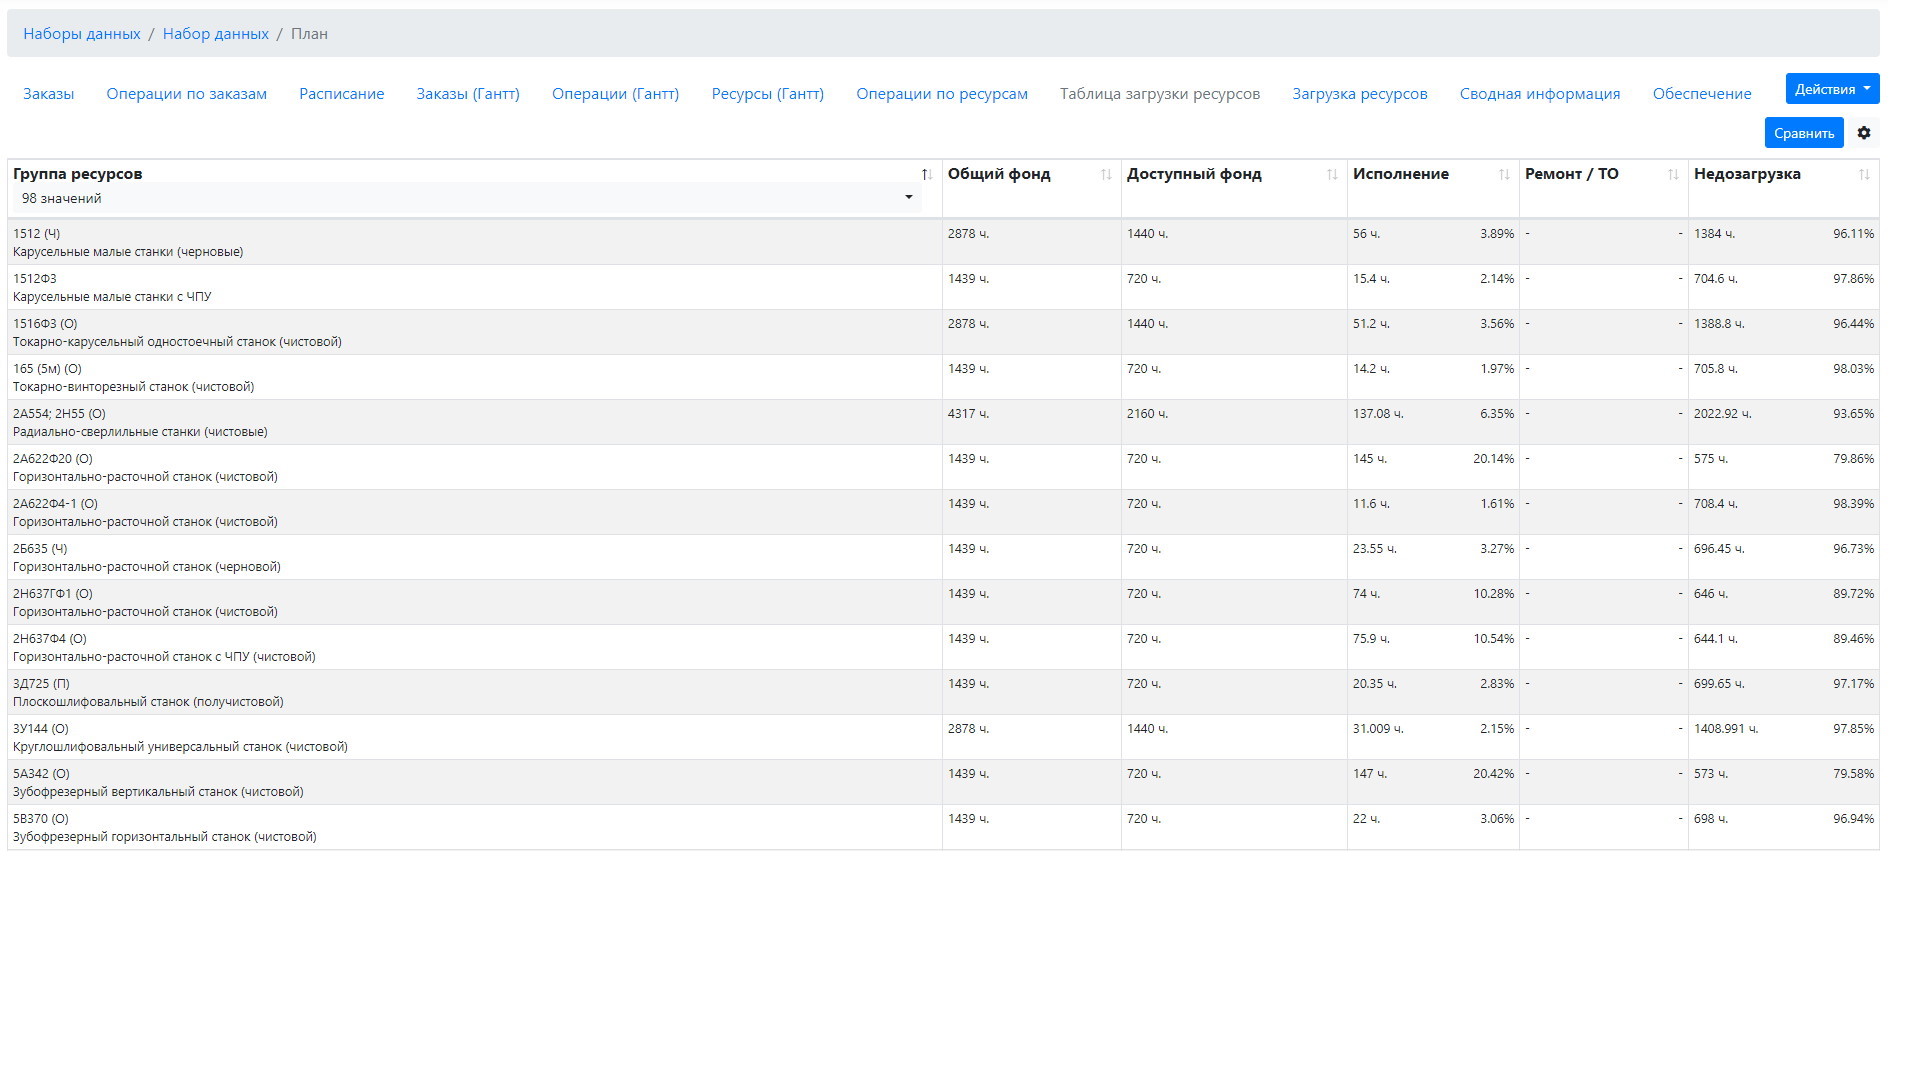Expand the Действия dropdown menu
The image size is (1920, 1080).
point(1831,89)
